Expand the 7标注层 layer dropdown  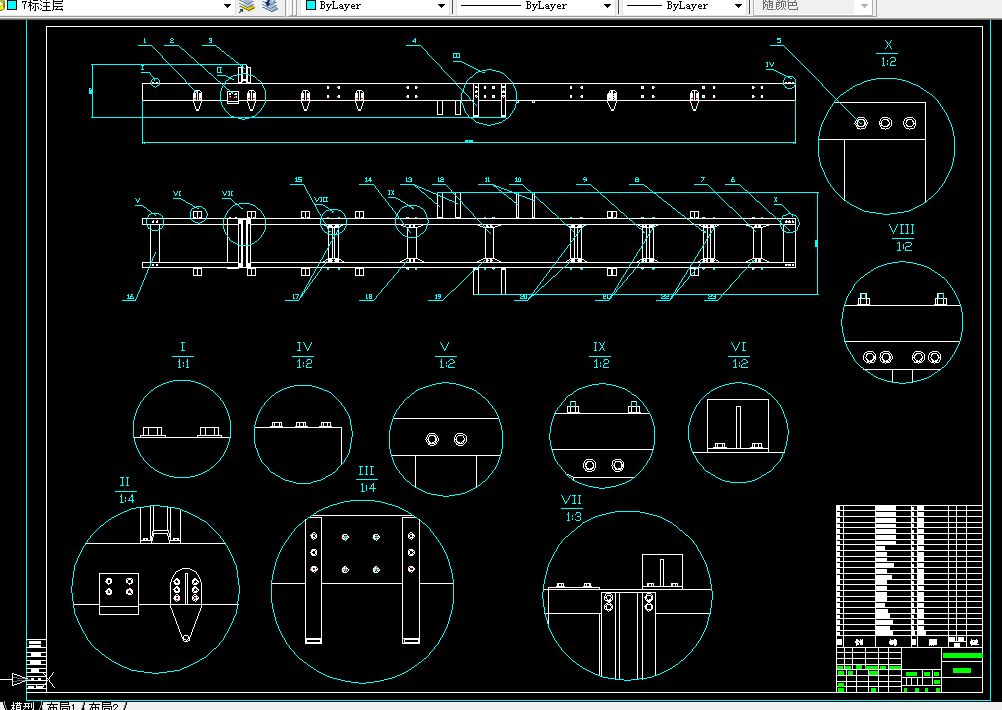click(x=227, y=6)
